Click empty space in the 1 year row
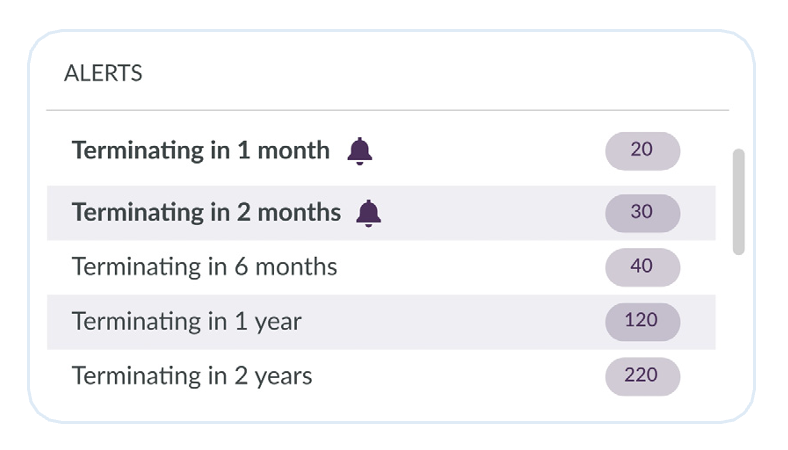The image size is (788, 450). (452, 322)
